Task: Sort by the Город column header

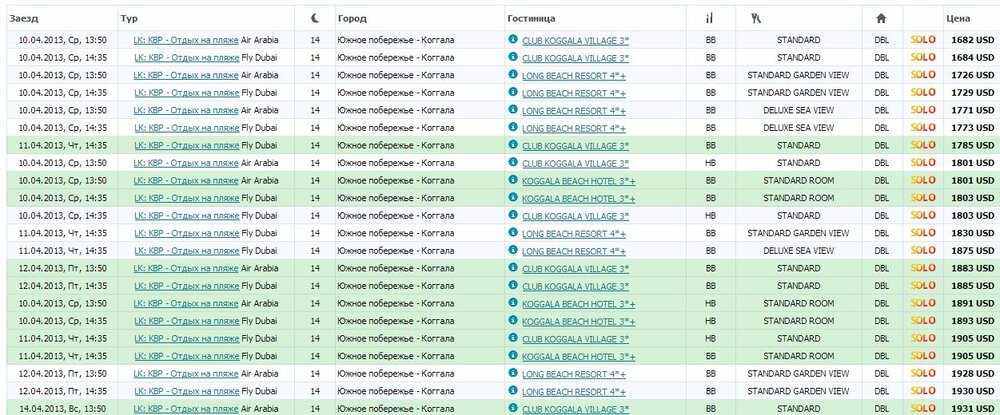Action: [352, 18]
